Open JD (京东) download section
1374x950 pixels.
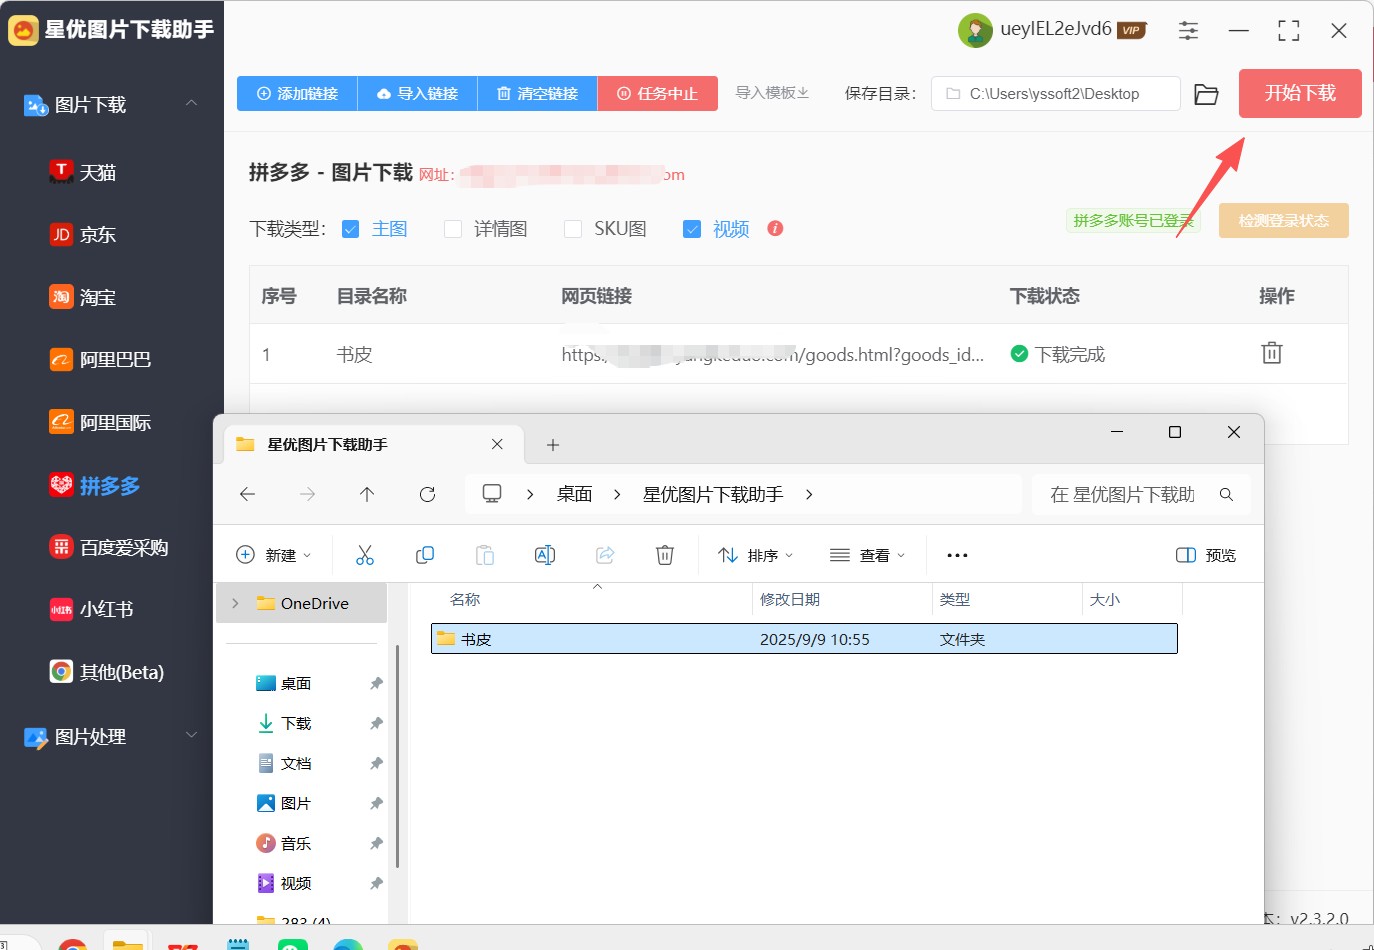coord(83,234)
